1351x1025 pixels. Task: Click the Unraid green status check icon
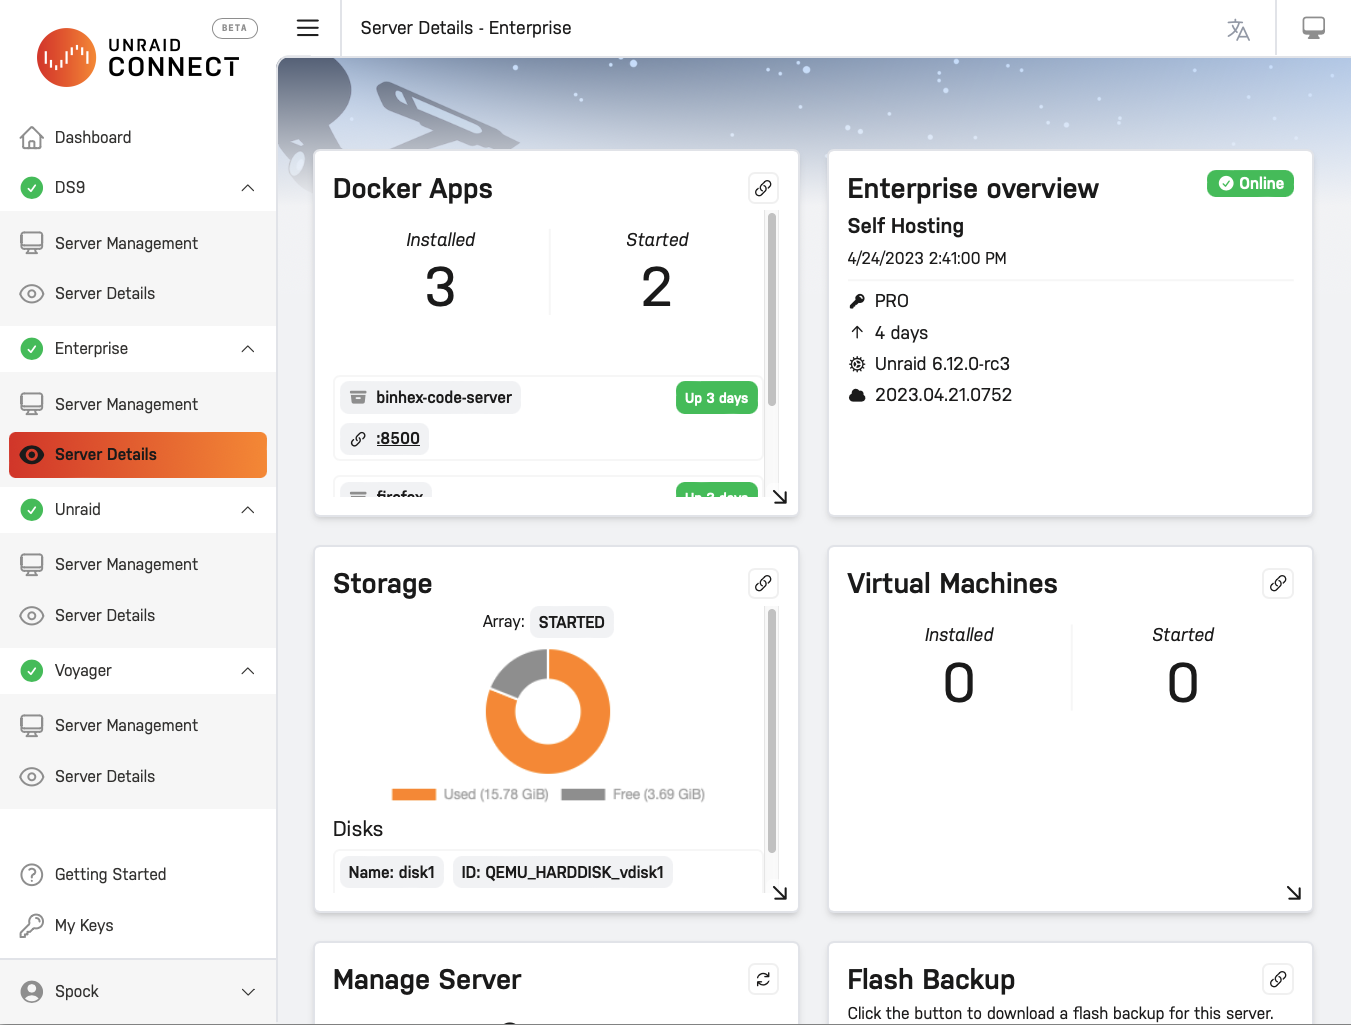(32, 509)
